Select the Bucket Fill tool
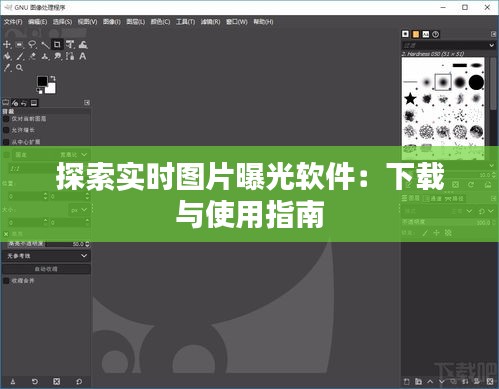 (7, 56)
